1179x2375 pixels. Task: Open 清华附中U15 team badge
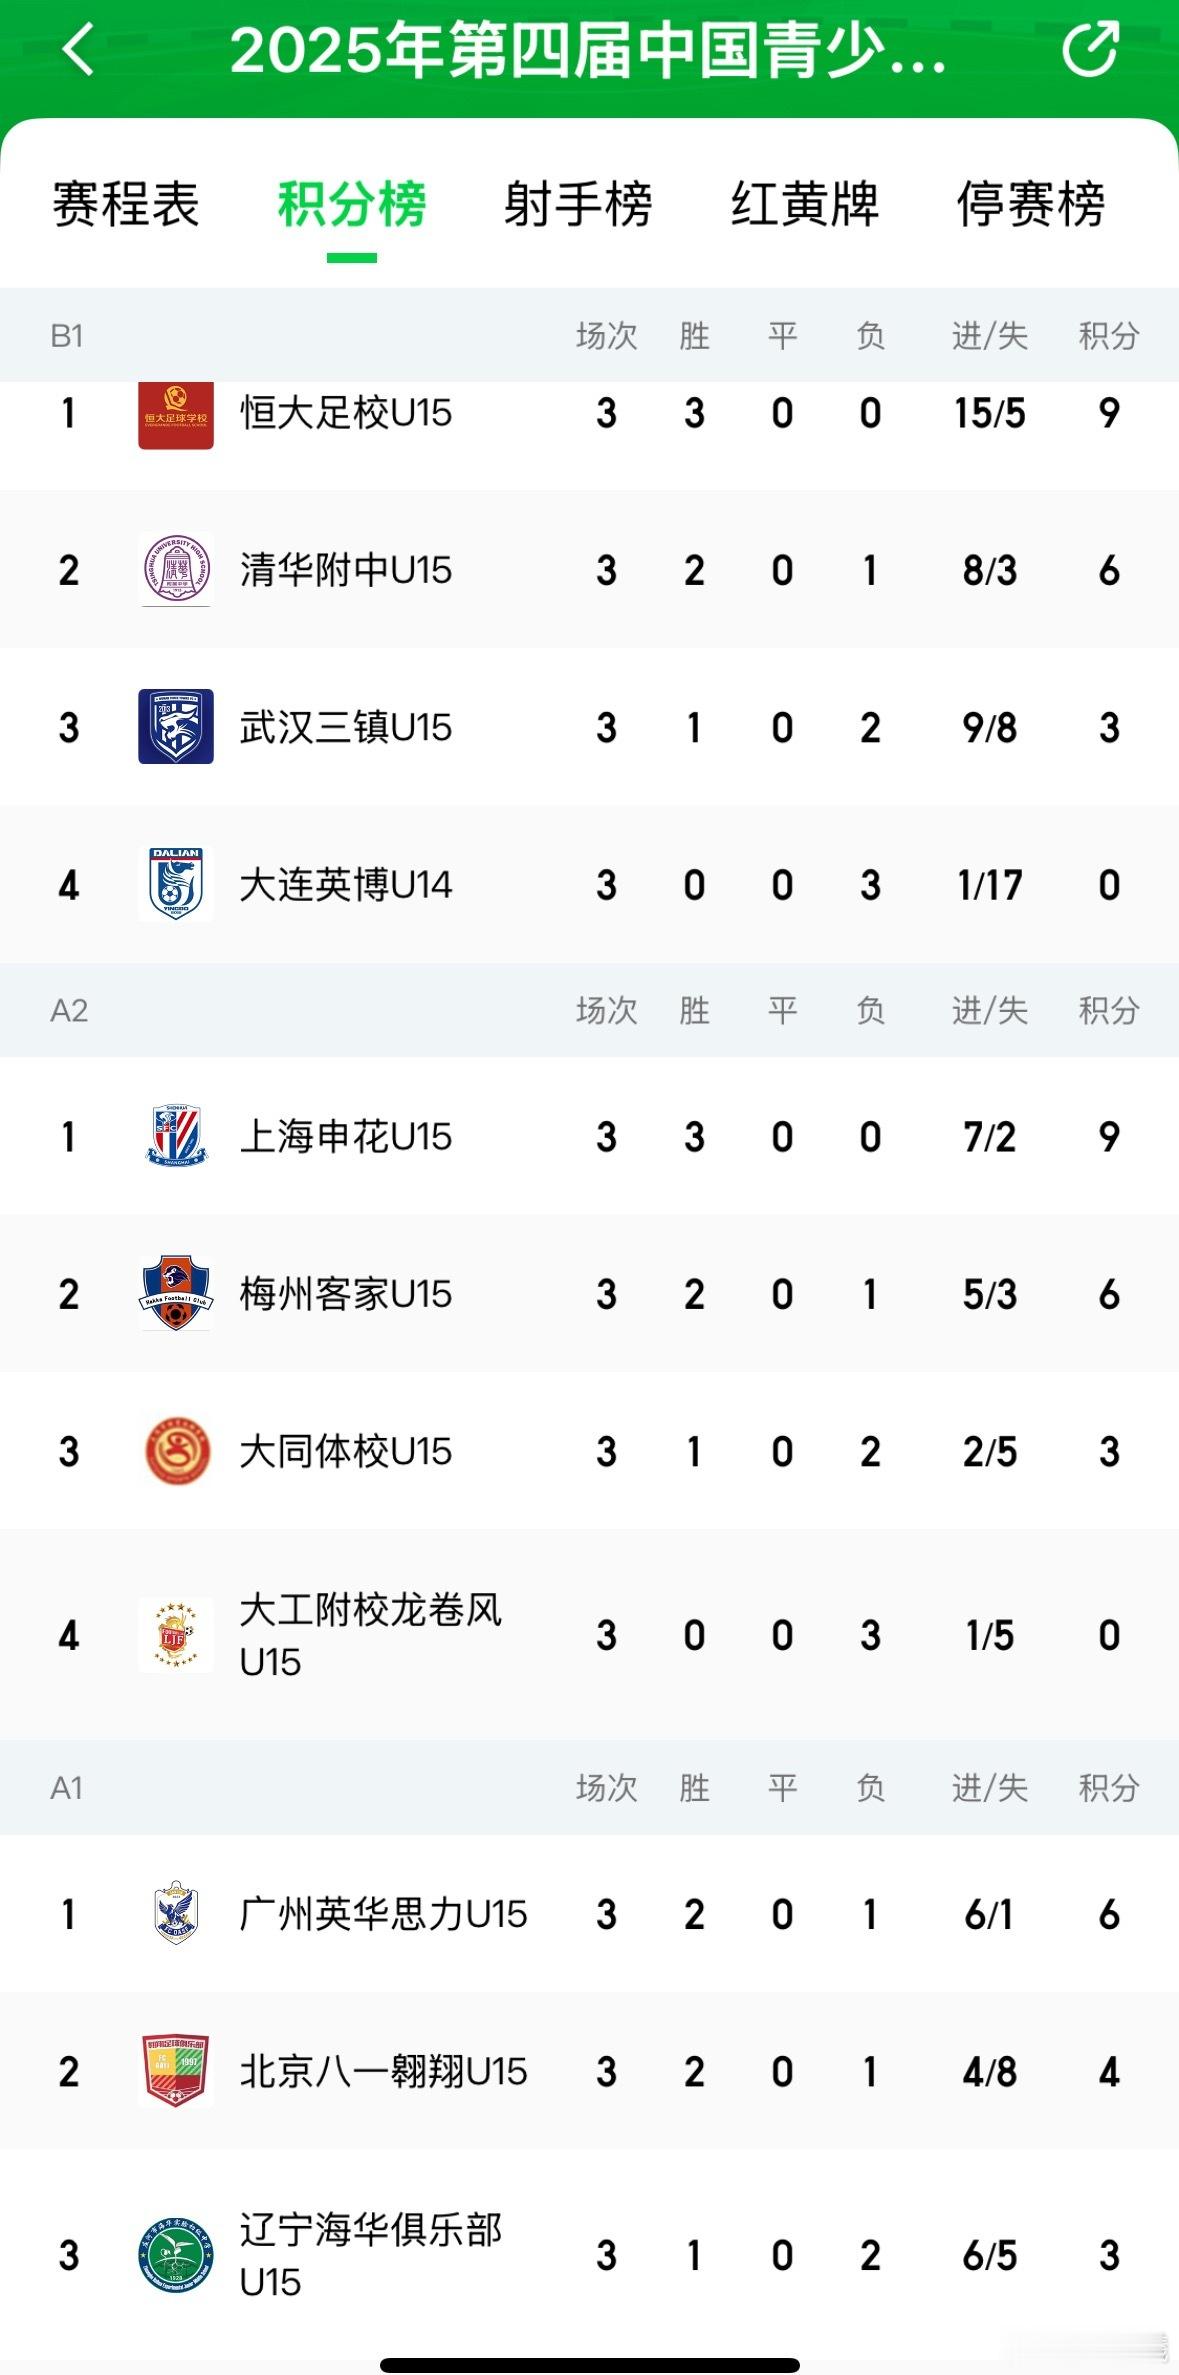(x=176, y=570)
